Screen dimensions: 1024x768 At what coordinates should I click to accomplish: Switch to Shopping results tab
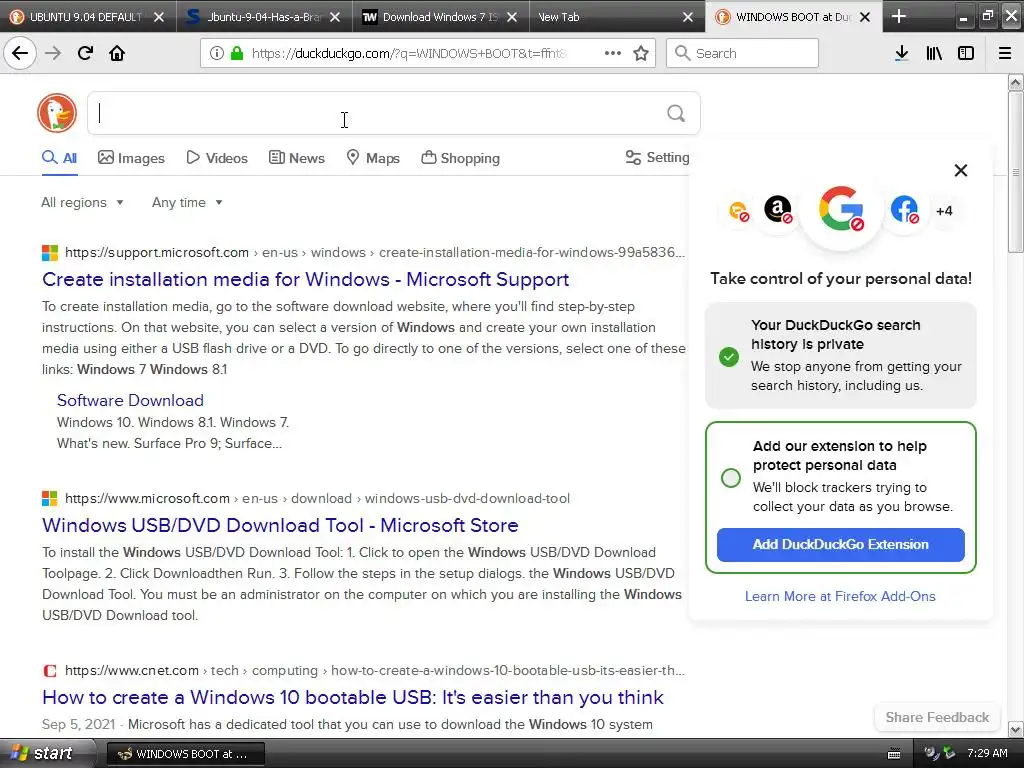(x=460, y=158)
